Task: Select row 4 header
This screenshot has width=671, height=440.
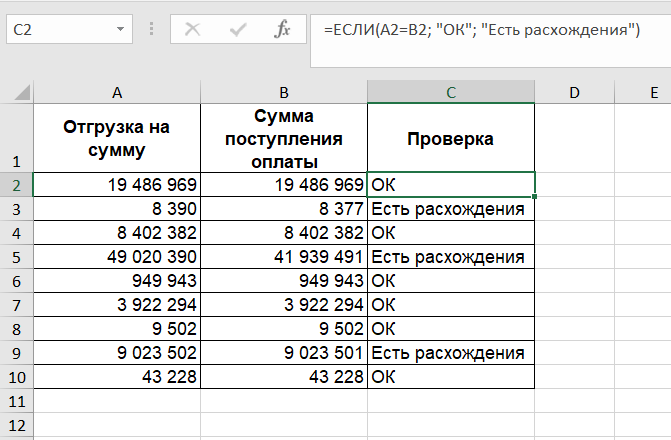Action: pos(16,233)
